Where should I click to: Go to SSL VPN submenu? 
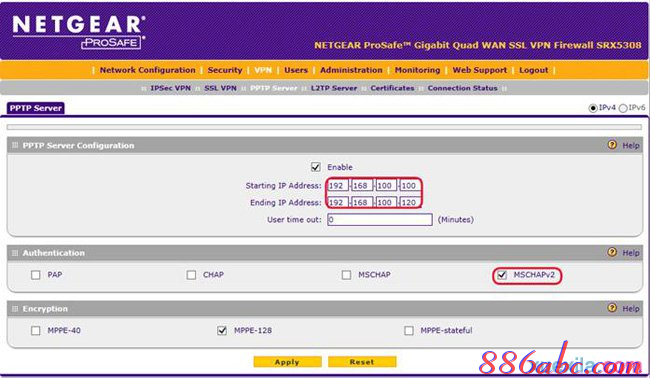coord(220,88)
